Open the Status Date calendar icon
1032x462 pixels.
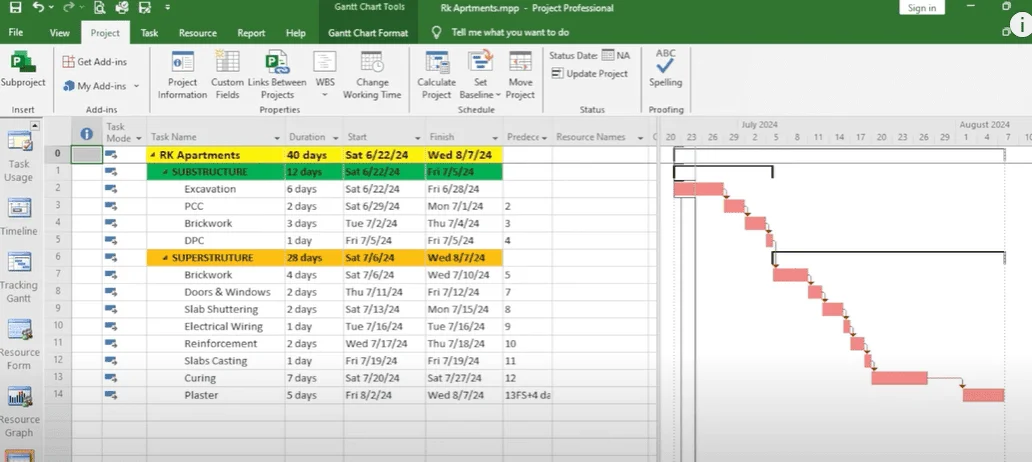607,55
